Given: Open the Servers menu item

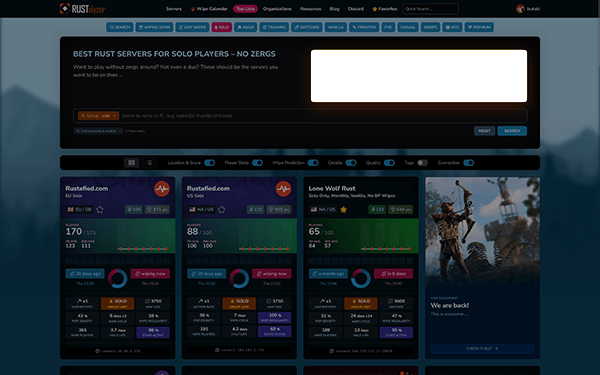Looking at the screenshot, I should click(x=174, y=8).
